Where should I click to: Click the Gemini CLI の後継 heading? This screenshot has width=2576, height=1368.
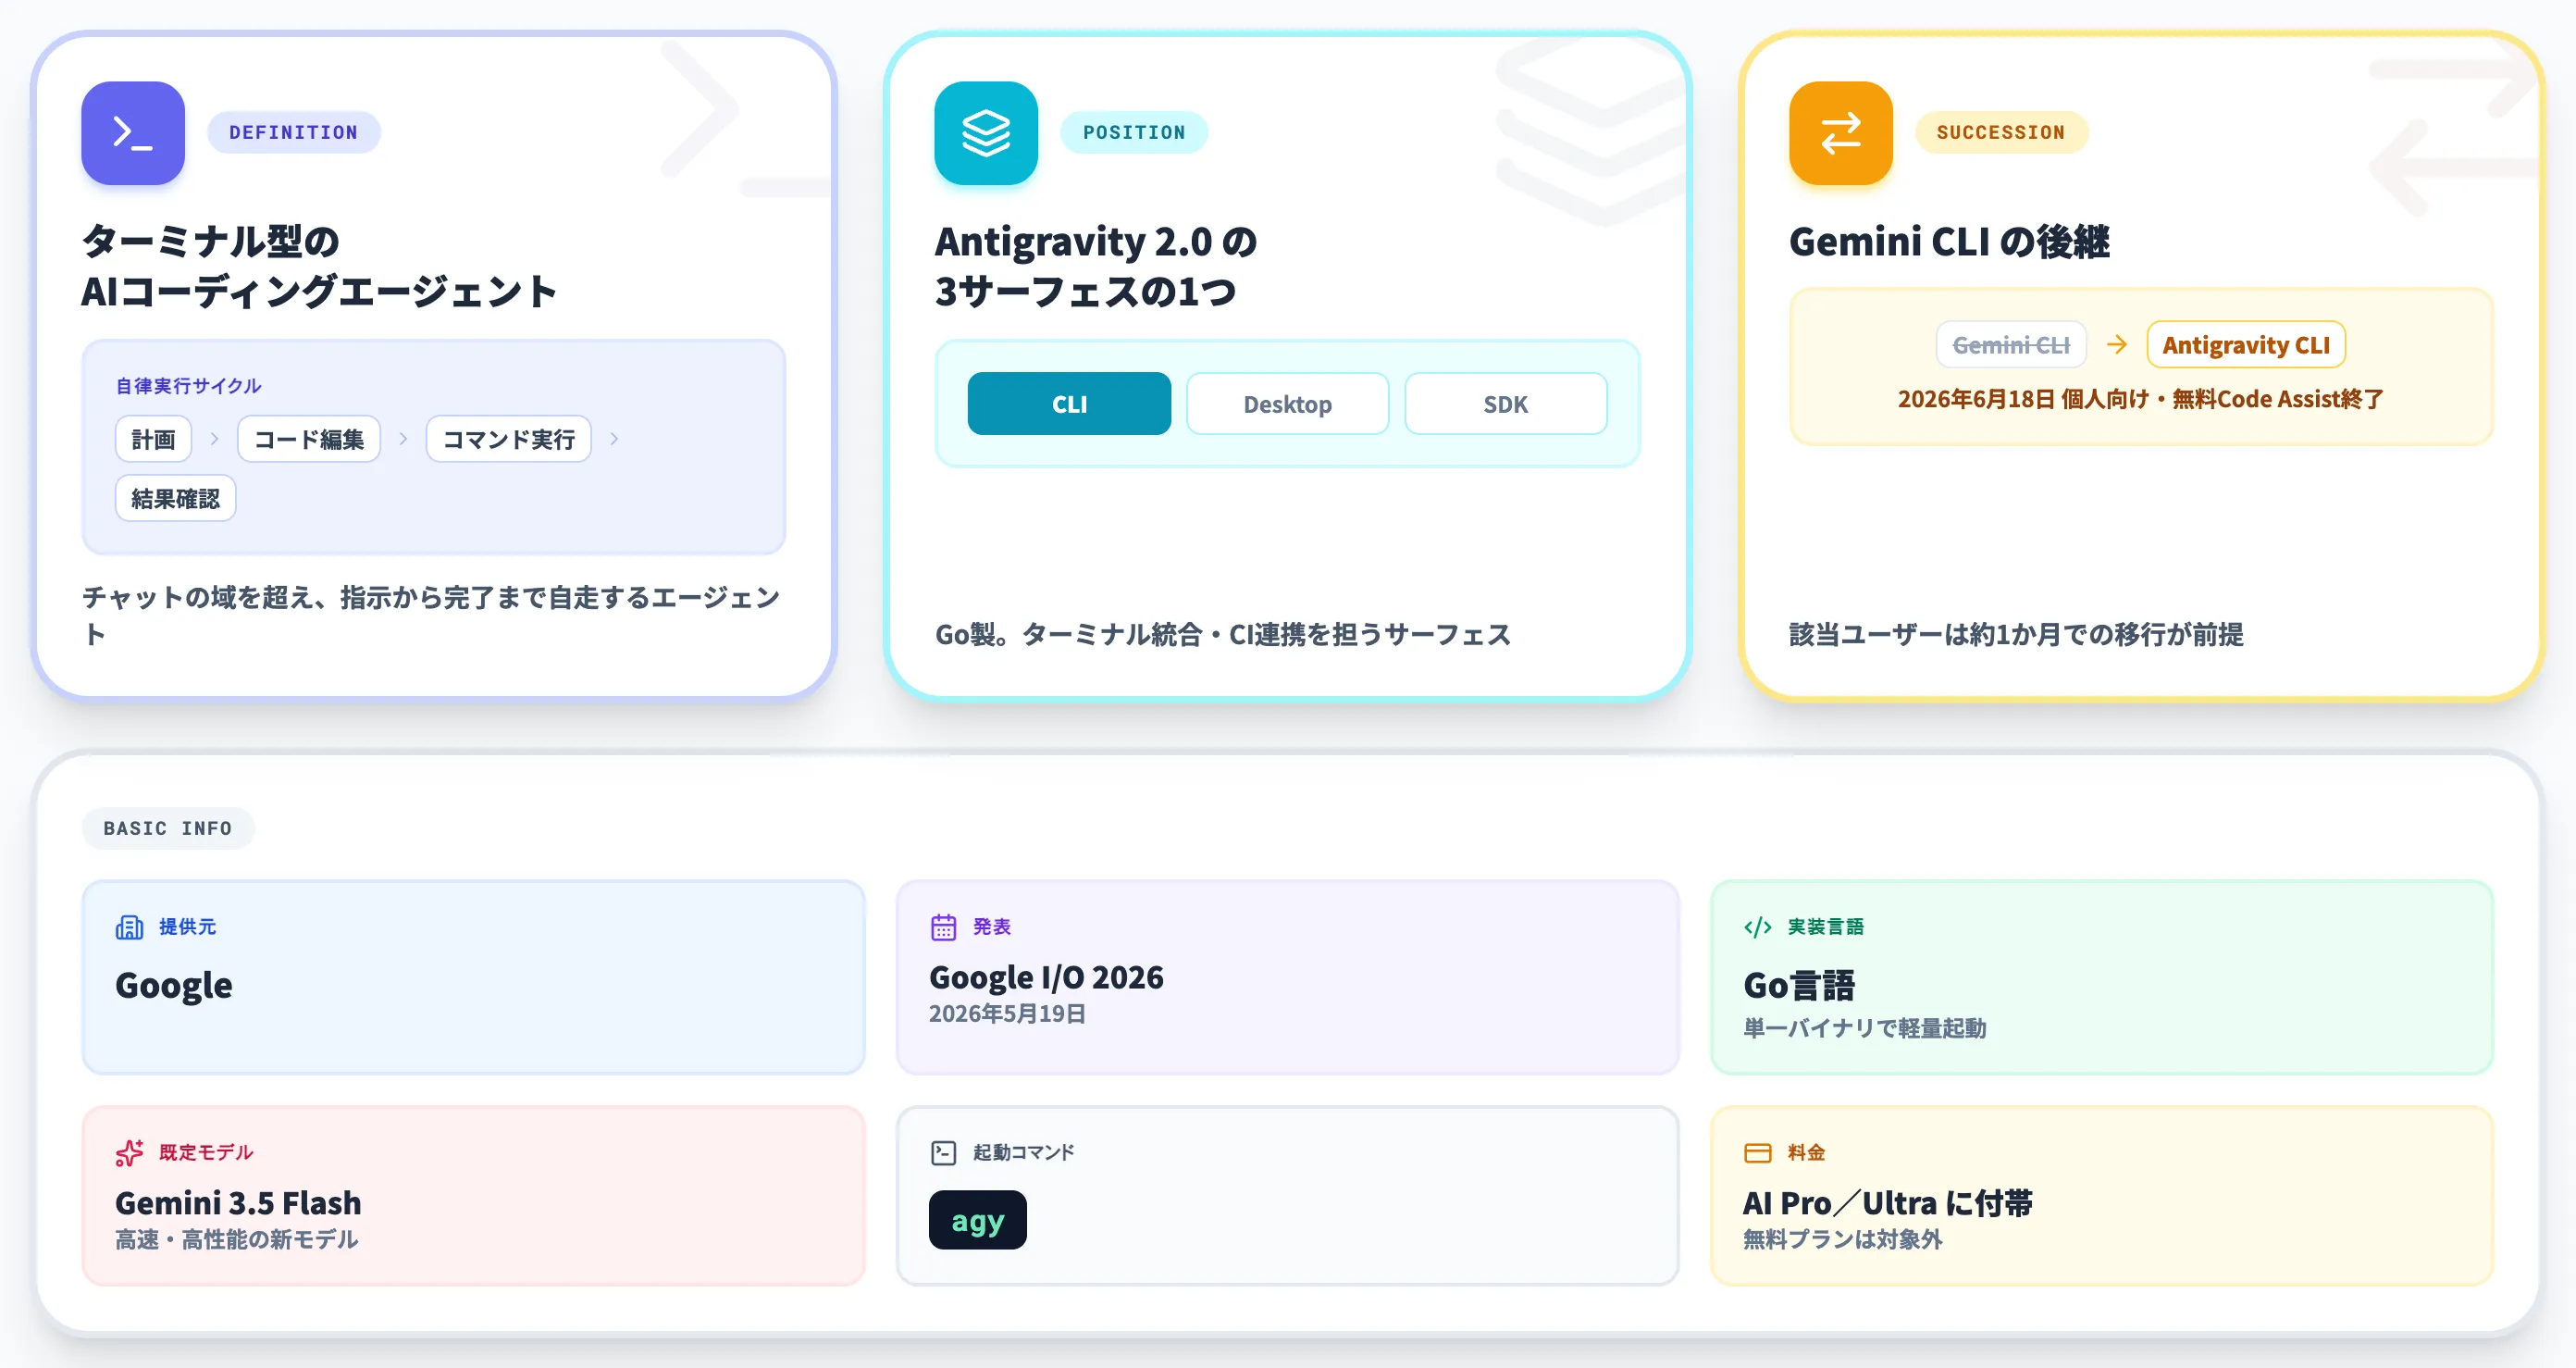point(1949,241)
